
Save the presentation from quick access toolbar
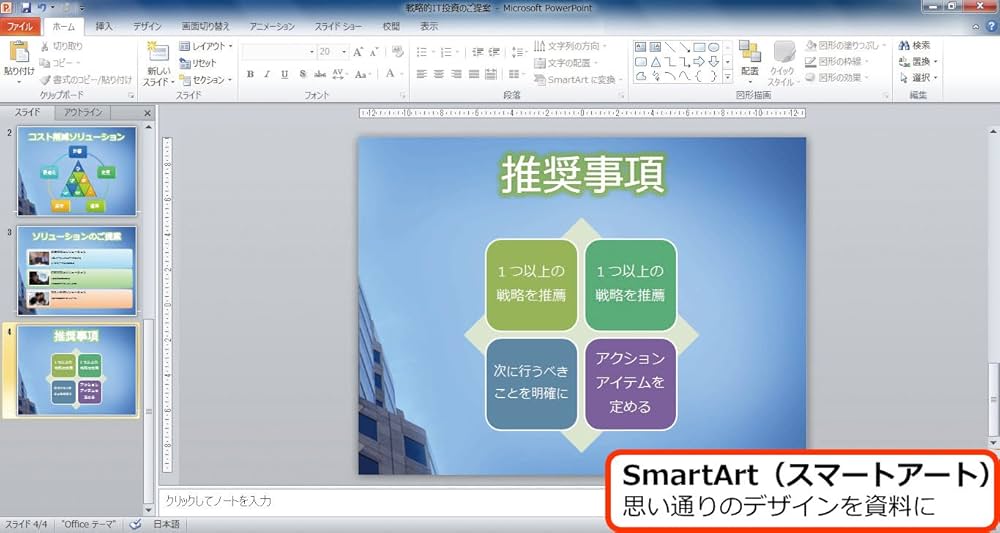point(26,8)
